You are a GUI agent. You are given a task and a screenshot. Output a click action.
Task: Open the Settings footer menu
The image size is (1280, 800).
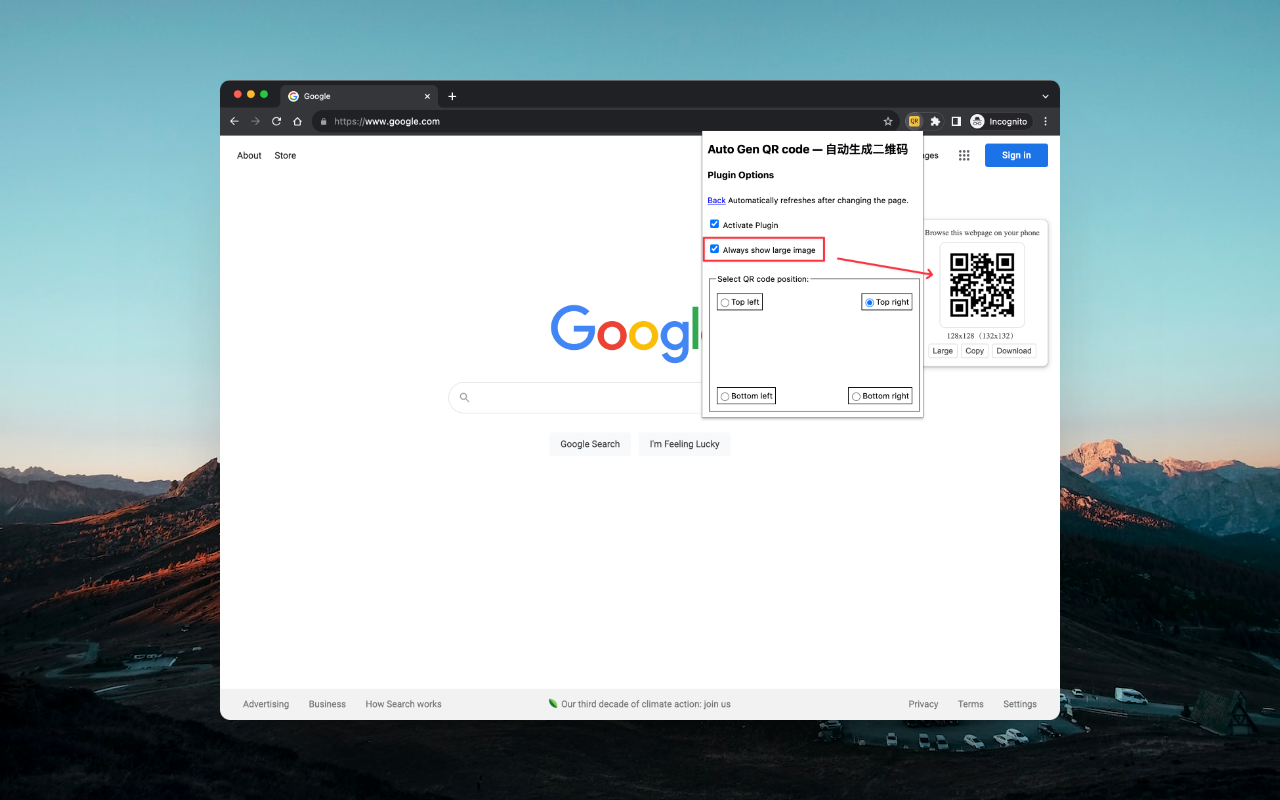coord(1020,704)
